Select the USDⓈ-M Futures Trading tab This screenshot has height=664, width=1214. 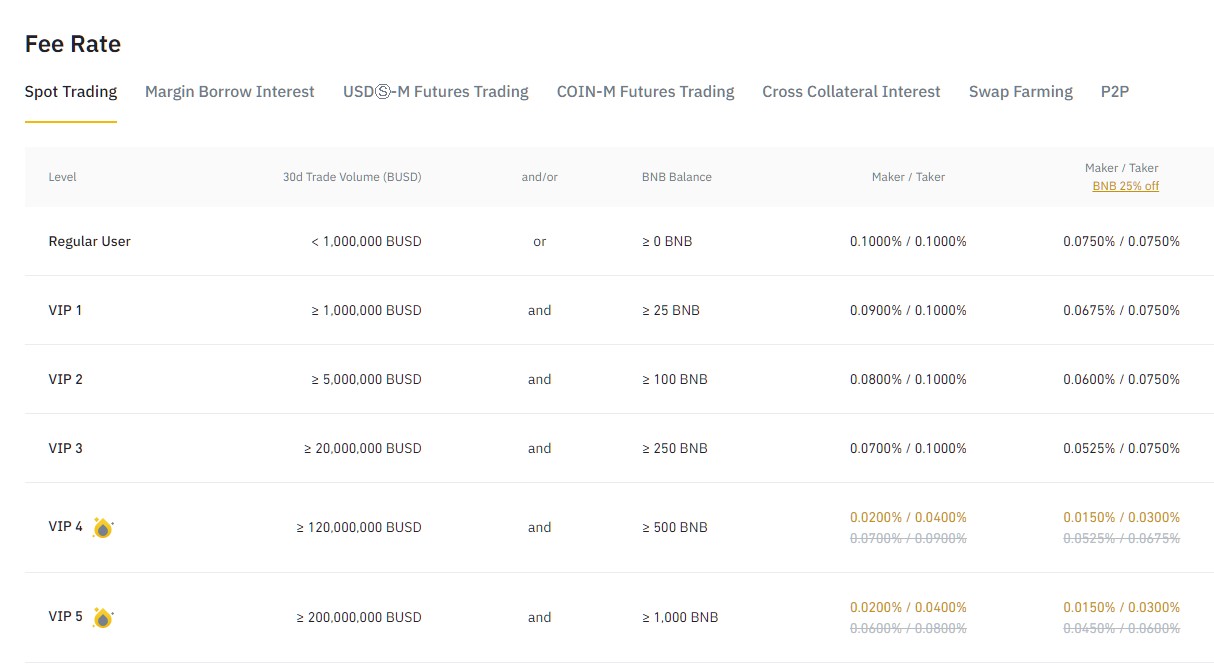tap(436, 92)
